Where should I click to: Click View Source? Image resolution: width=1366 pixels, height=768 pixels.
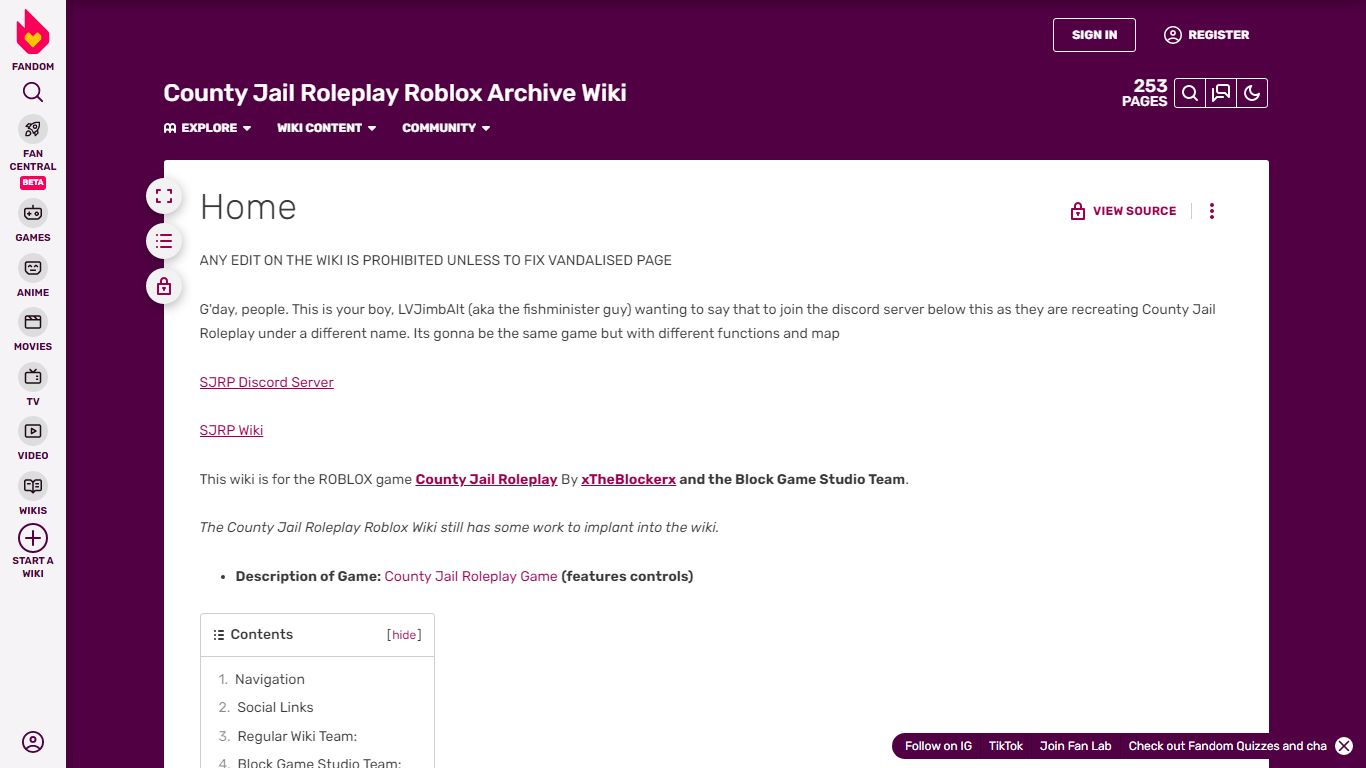click(x=1123, y=211)
